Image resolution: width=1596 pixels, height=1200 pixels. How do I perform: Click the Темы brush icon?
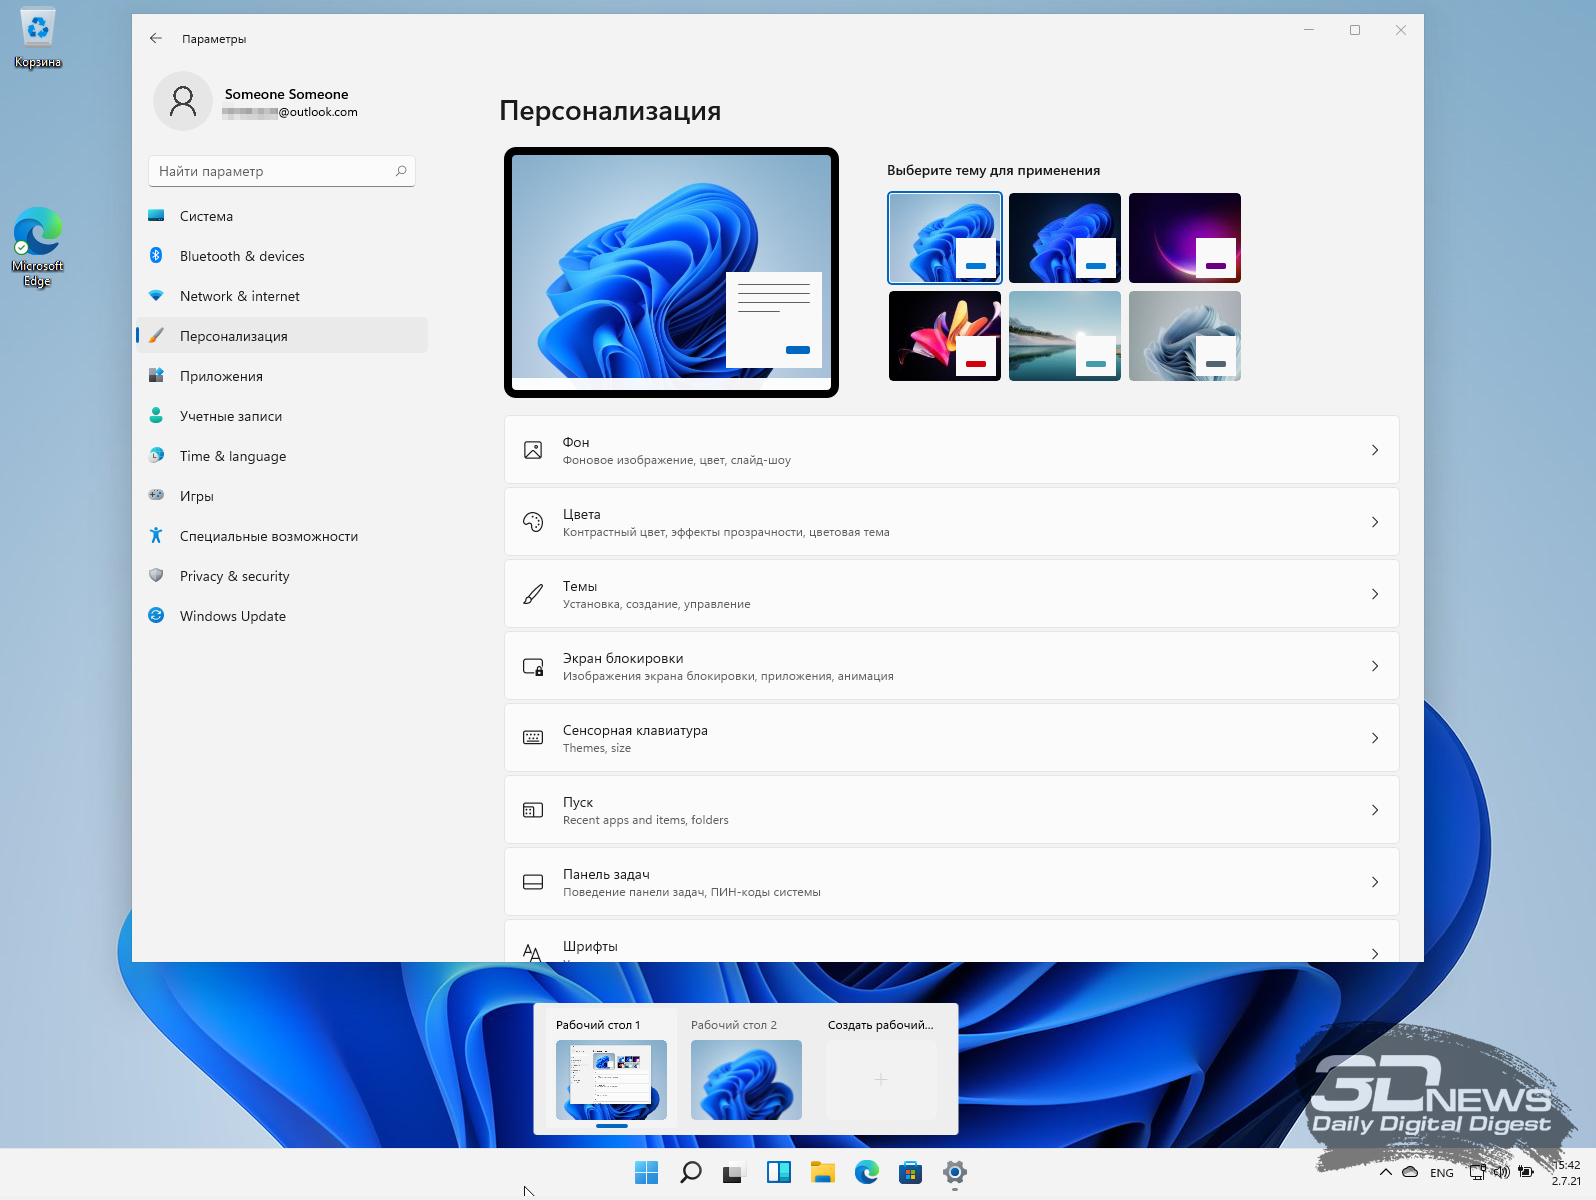click(x=533, y=594)
